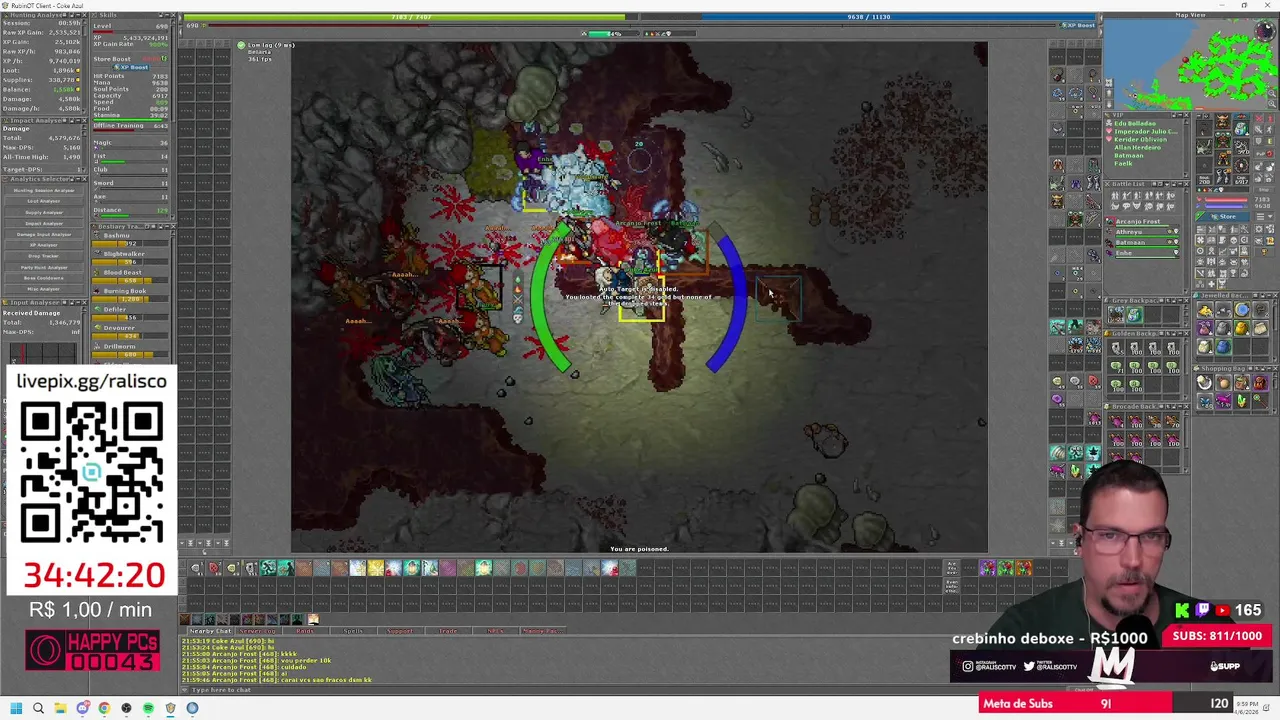Open the Trade chat tab
1280x720 pixels.
pyautogui.click(x=447, y=631)
